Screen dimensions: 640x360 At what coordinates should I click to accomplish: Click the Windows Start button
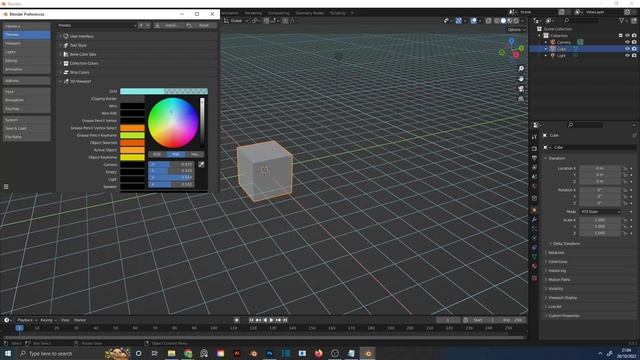8,353
